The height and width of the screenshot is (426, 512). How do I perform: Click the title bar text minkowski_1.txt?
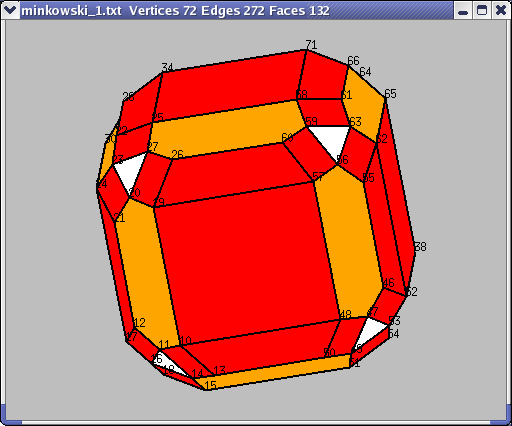71,11
